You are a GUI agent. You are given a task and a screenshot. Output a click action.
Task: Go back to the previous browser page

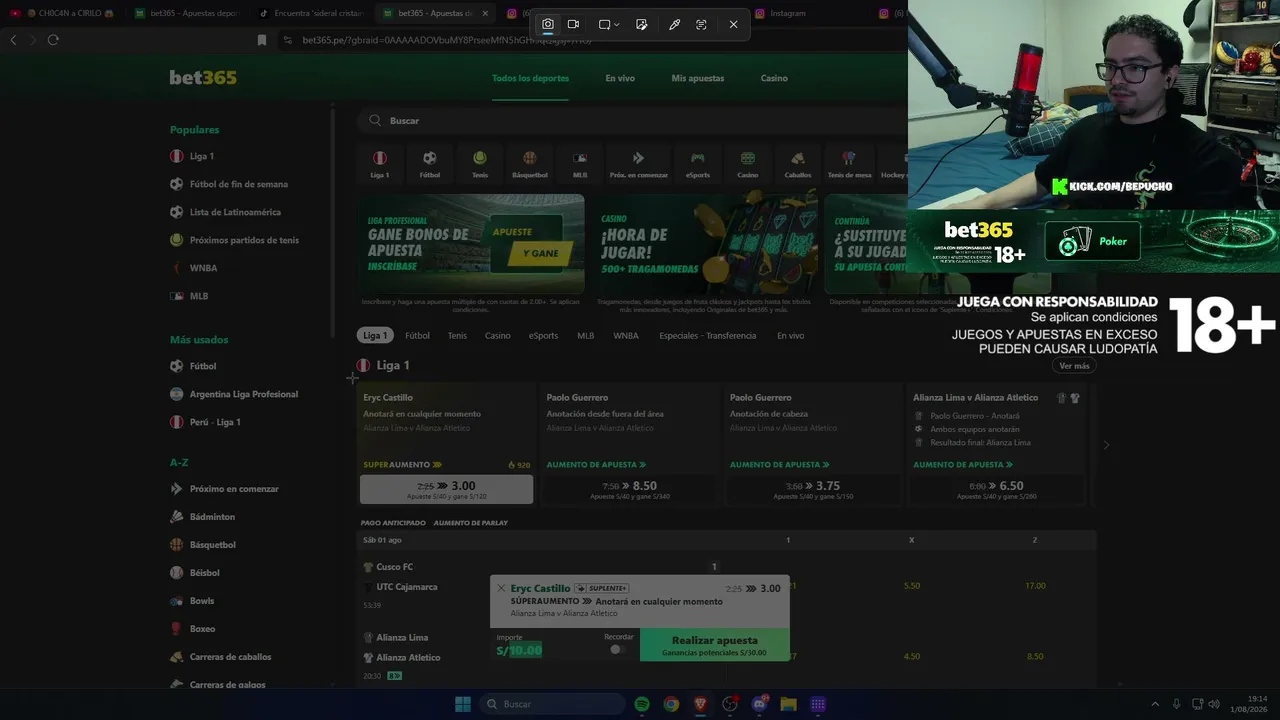click(13, 40)
